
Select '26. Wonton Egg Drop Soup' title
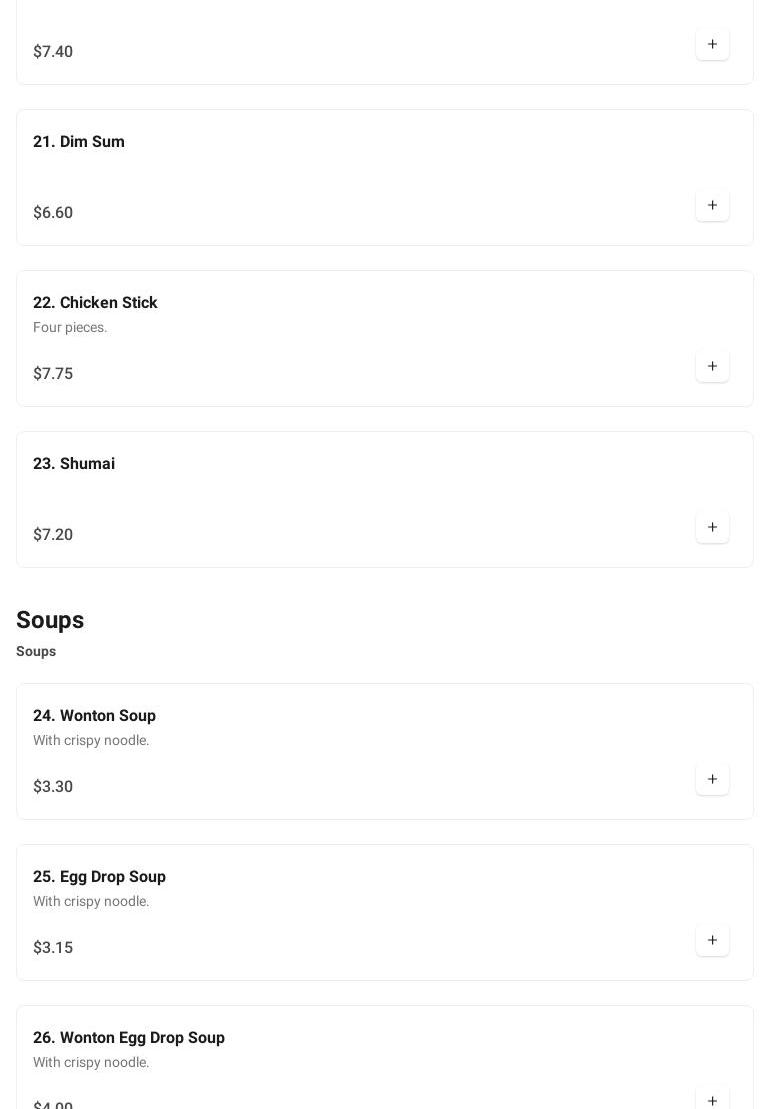(x=129, y=1038)
